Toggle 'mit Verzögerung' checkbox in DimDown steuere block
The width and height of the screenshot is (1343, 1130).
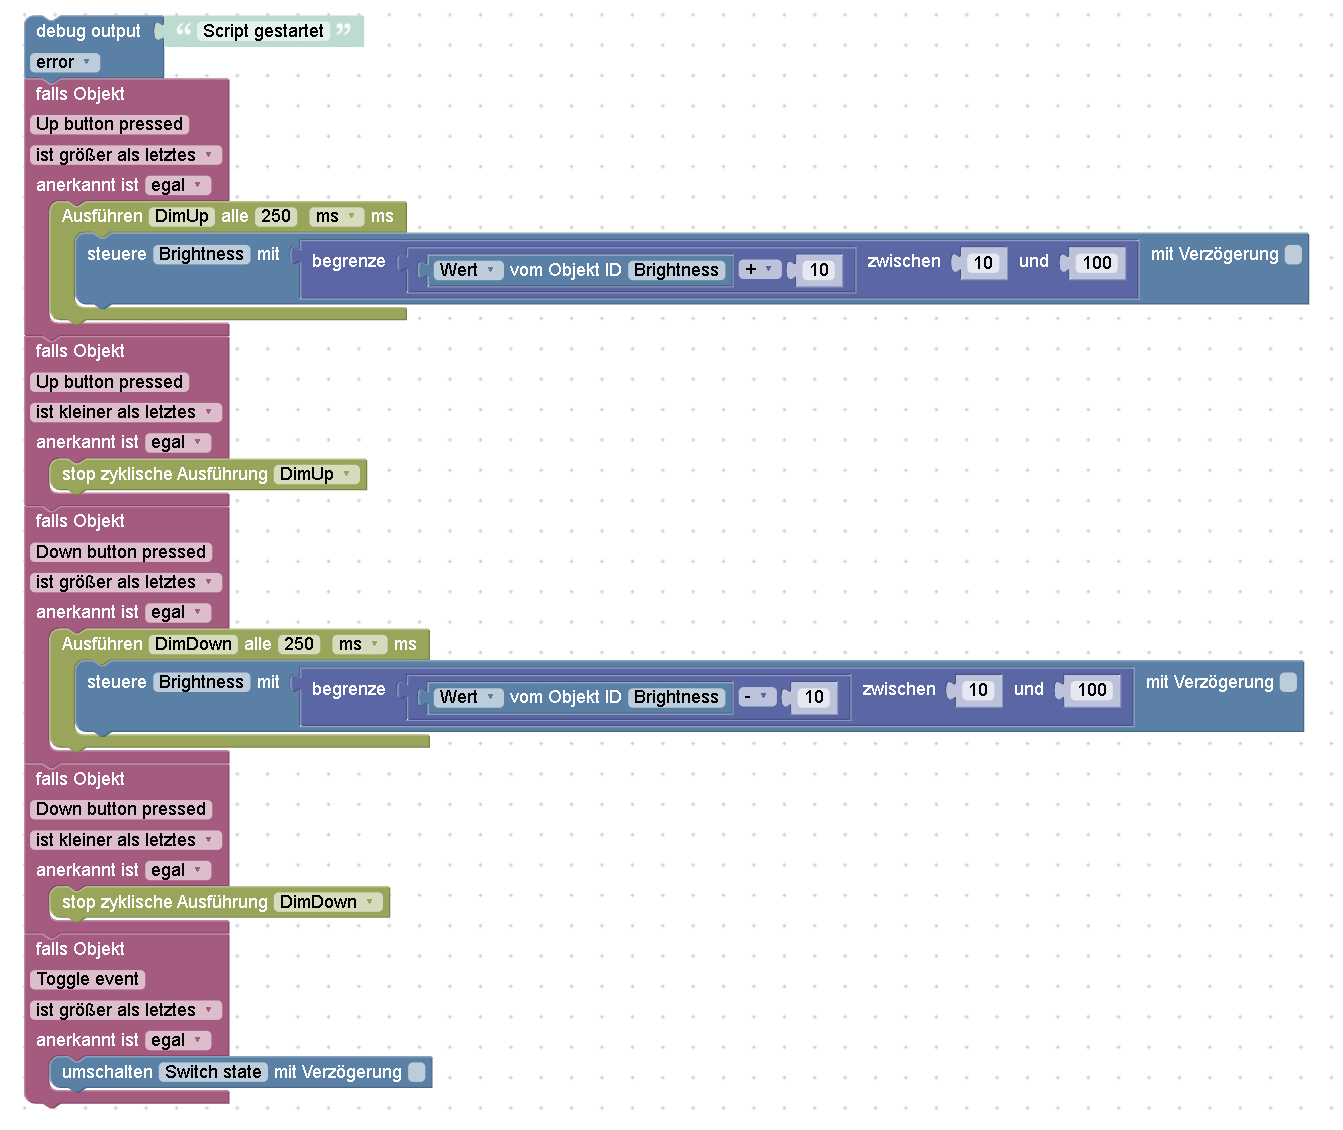point(1288,682)
